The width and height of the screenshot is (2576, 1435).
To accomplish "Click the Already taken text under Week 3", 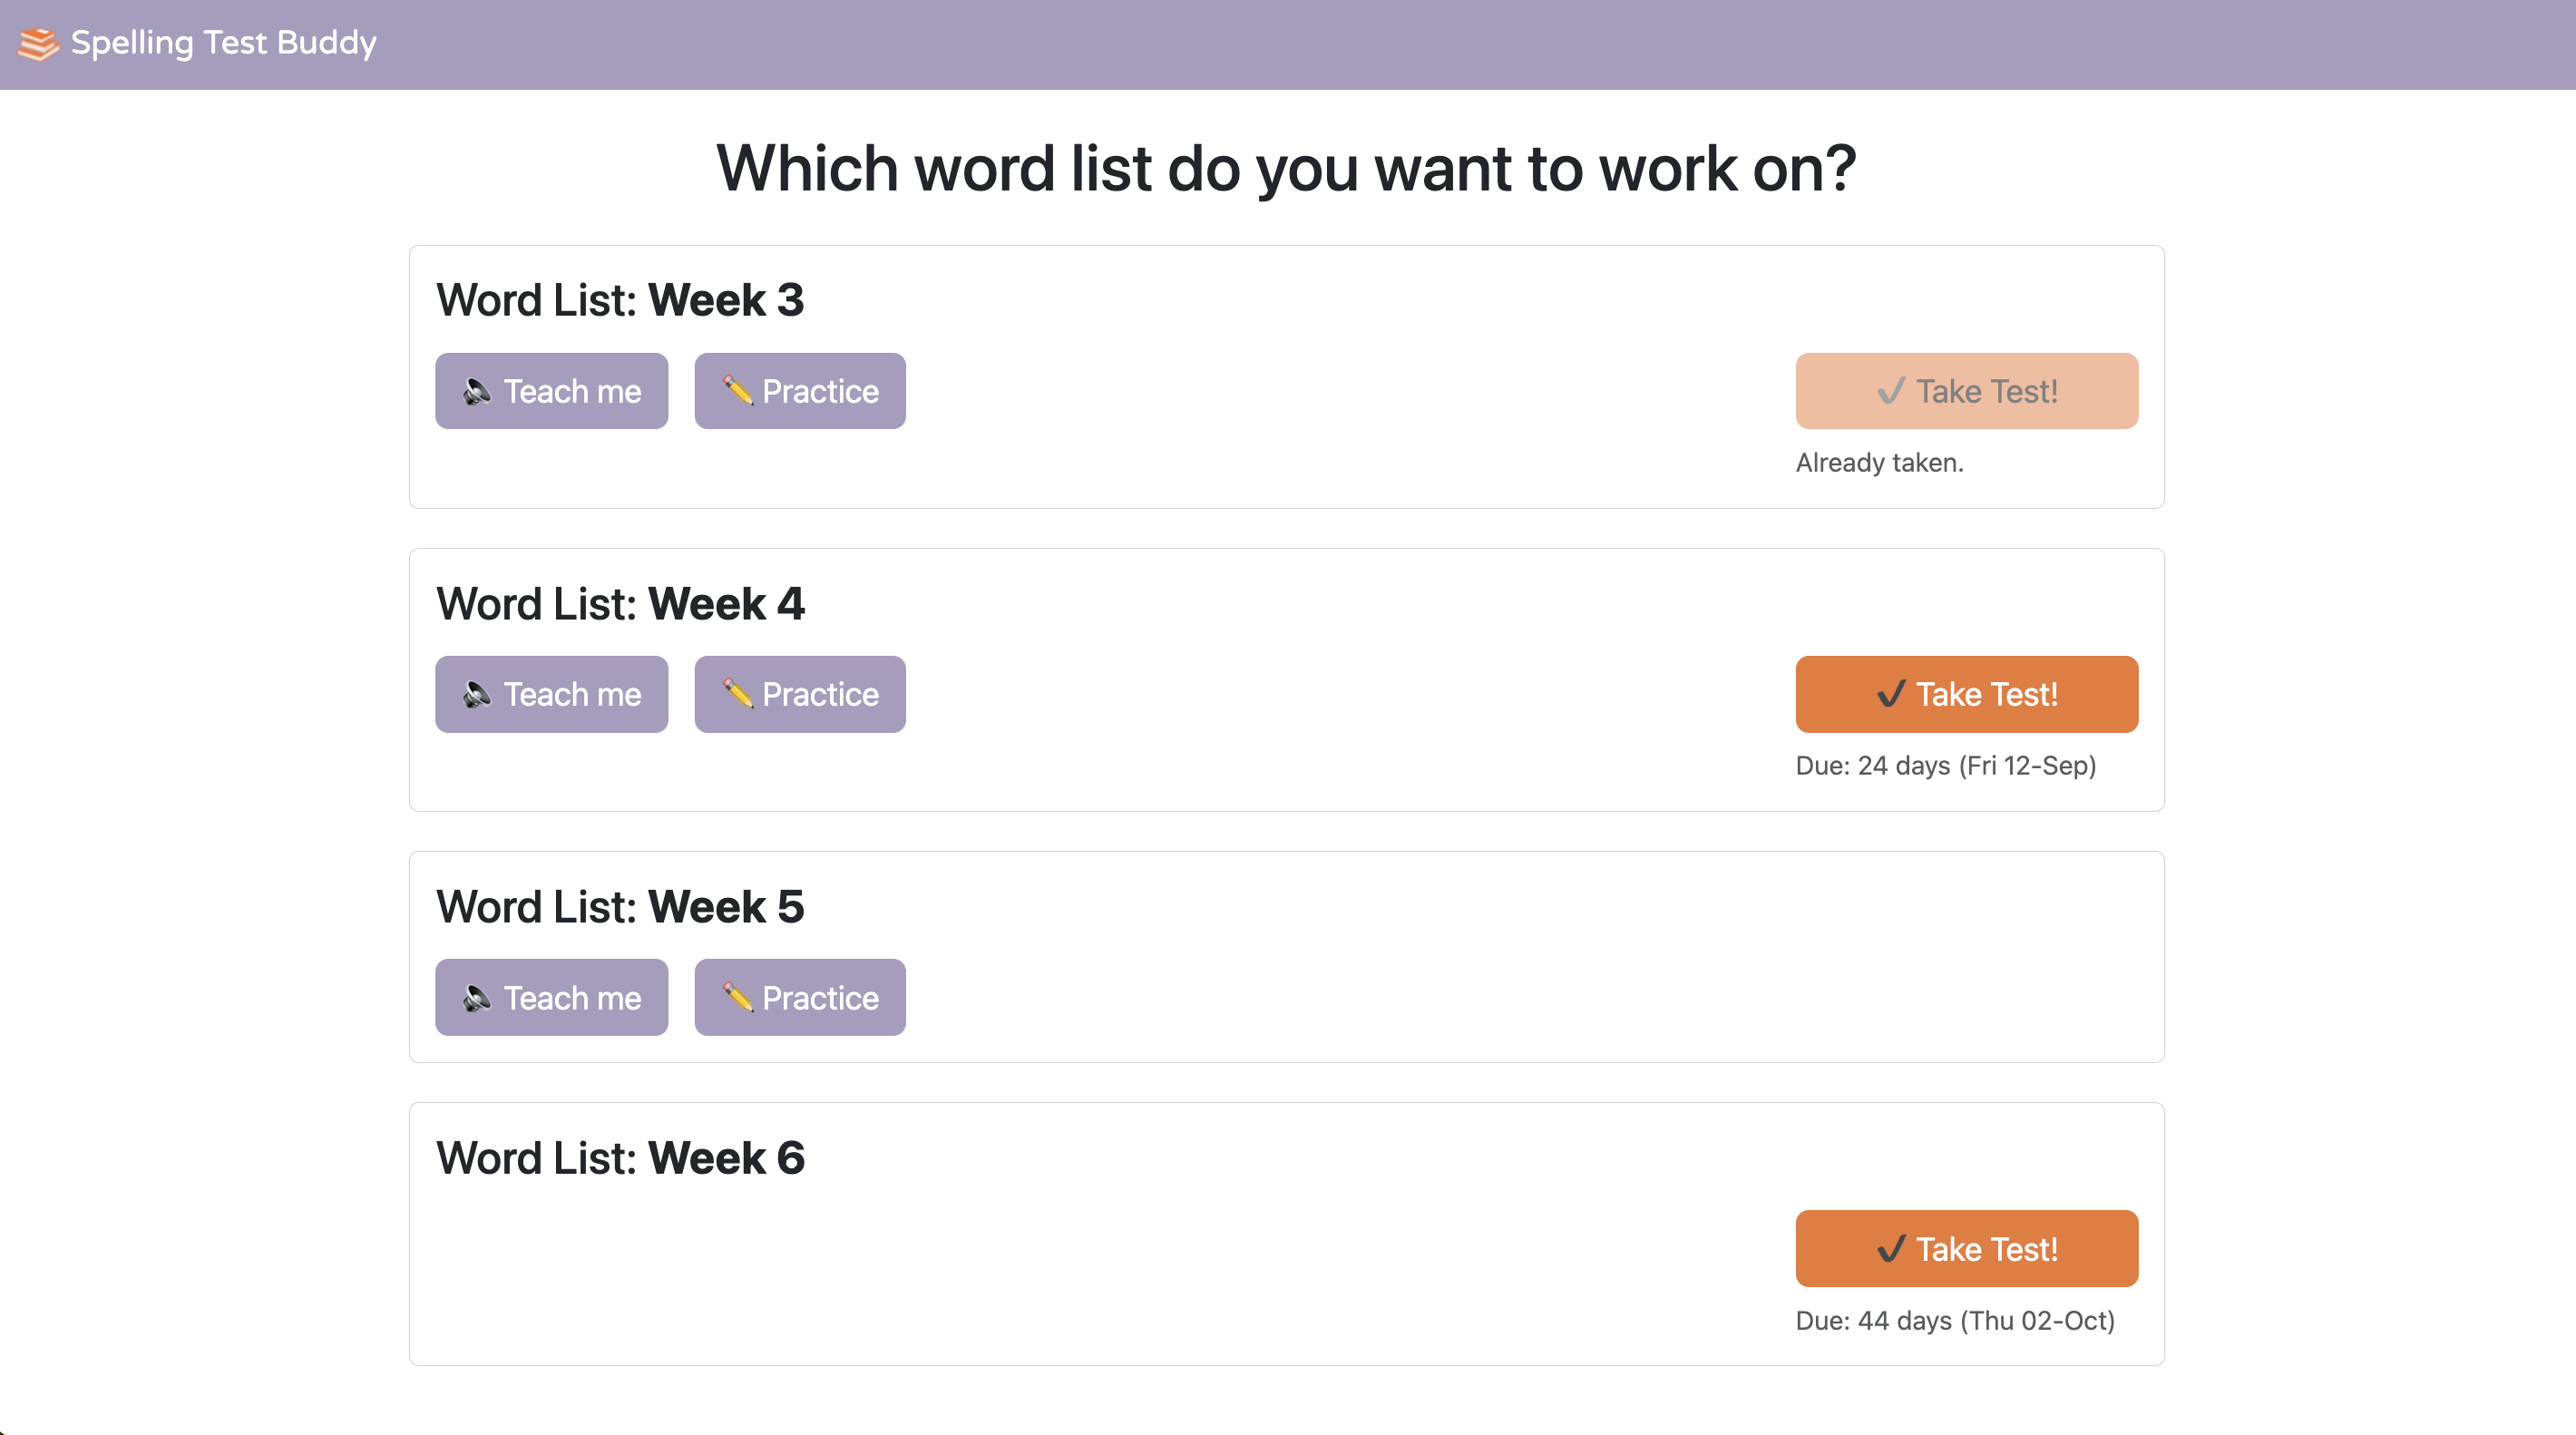I will coord(1879,463).
